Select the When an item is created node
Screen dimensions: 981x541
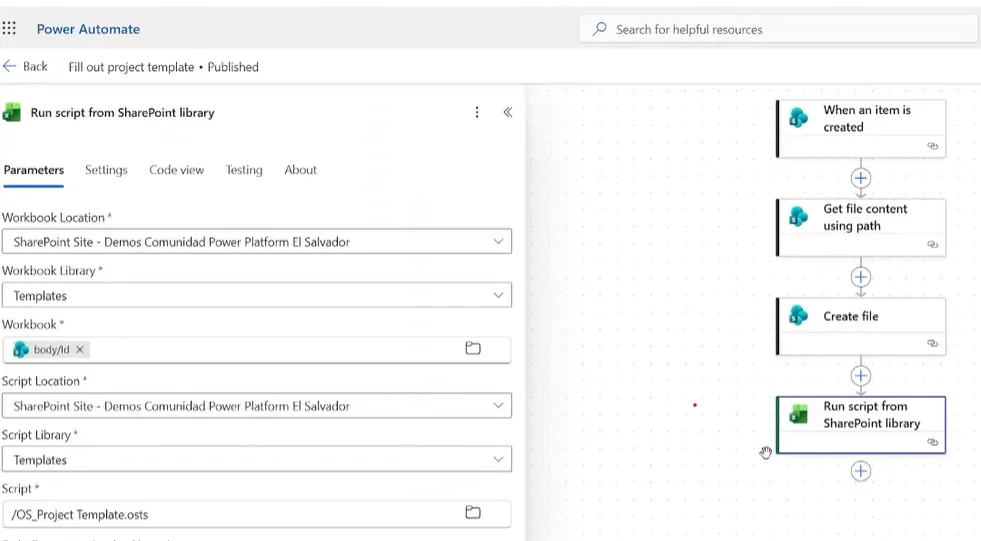pyautogui.click(x=861, y=128)
